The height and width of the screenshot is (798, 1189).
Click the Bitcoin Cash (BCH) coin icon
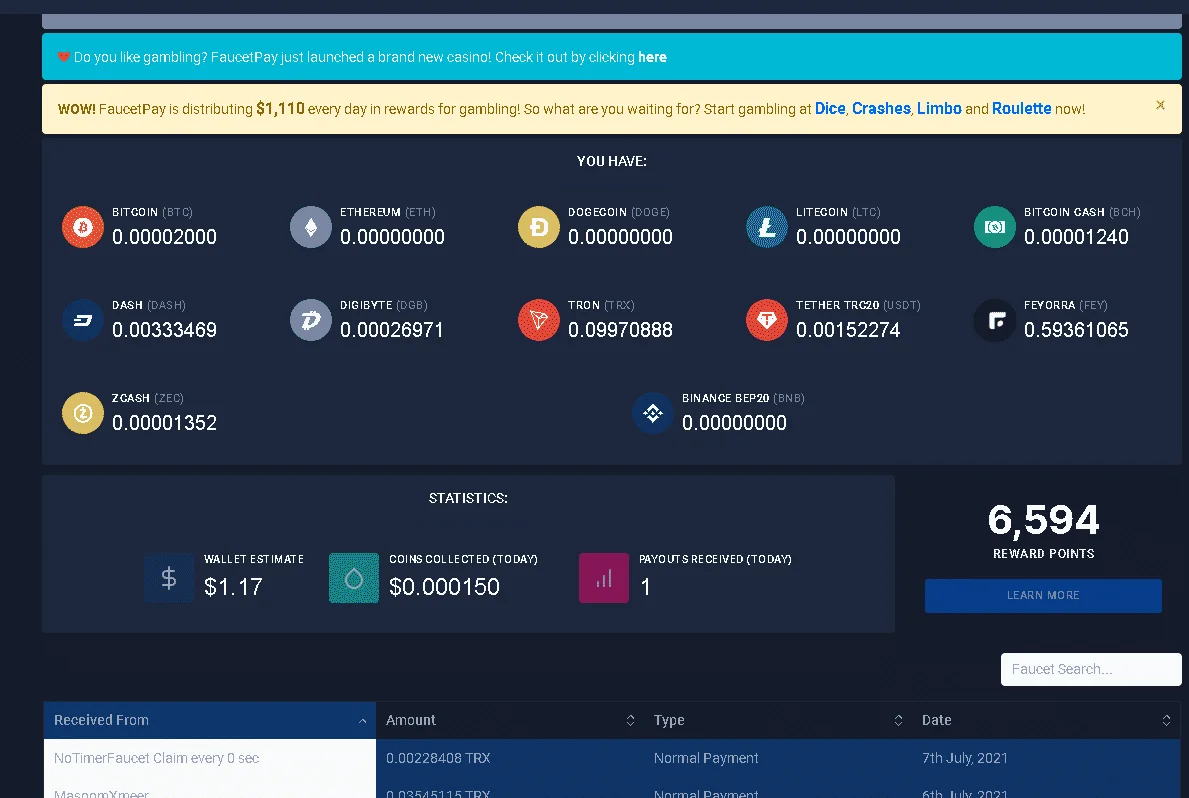995,227
